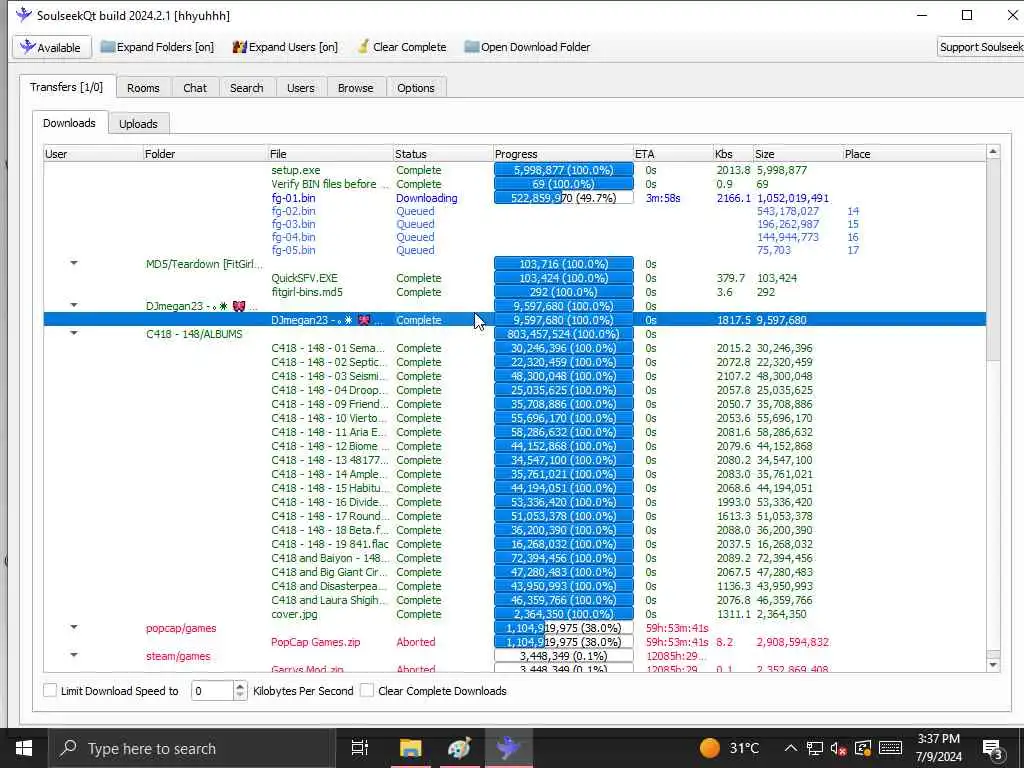
Task: Enable Clear Complete Downloads checkbox
Action: click(x=367, y=690)
